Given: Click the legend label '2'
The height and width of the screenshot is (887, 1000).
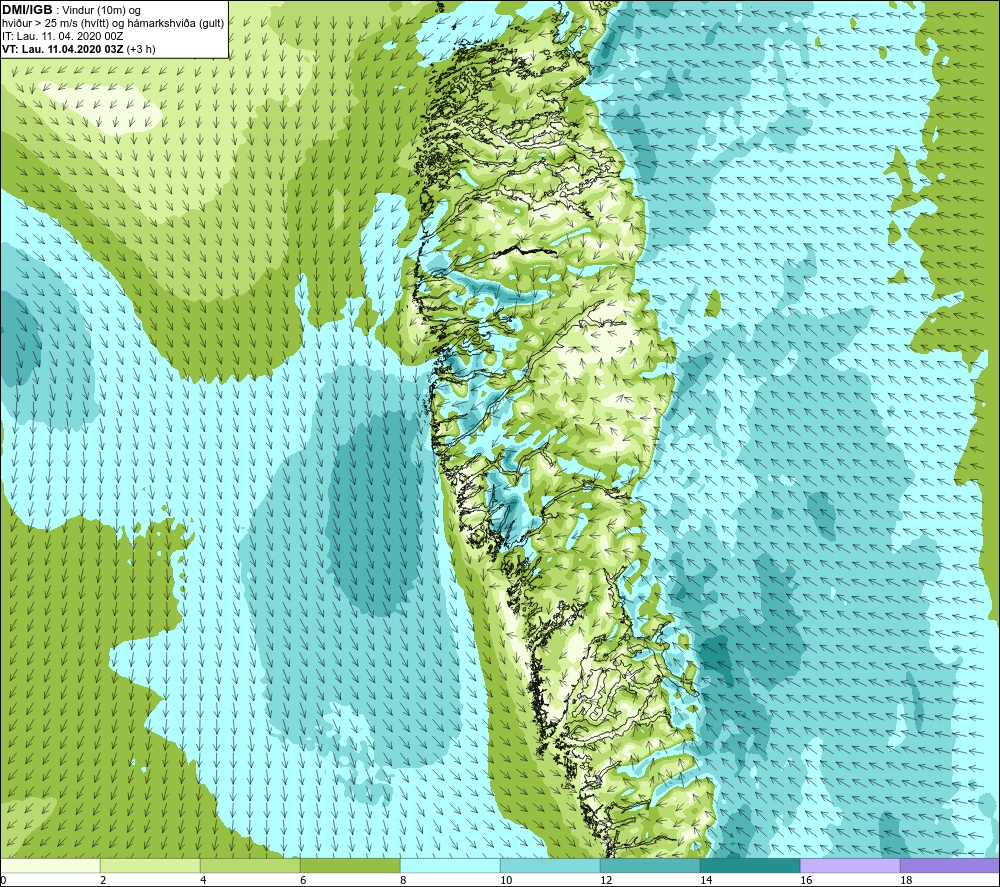Looking at the screenshot, I should [103, 880].
